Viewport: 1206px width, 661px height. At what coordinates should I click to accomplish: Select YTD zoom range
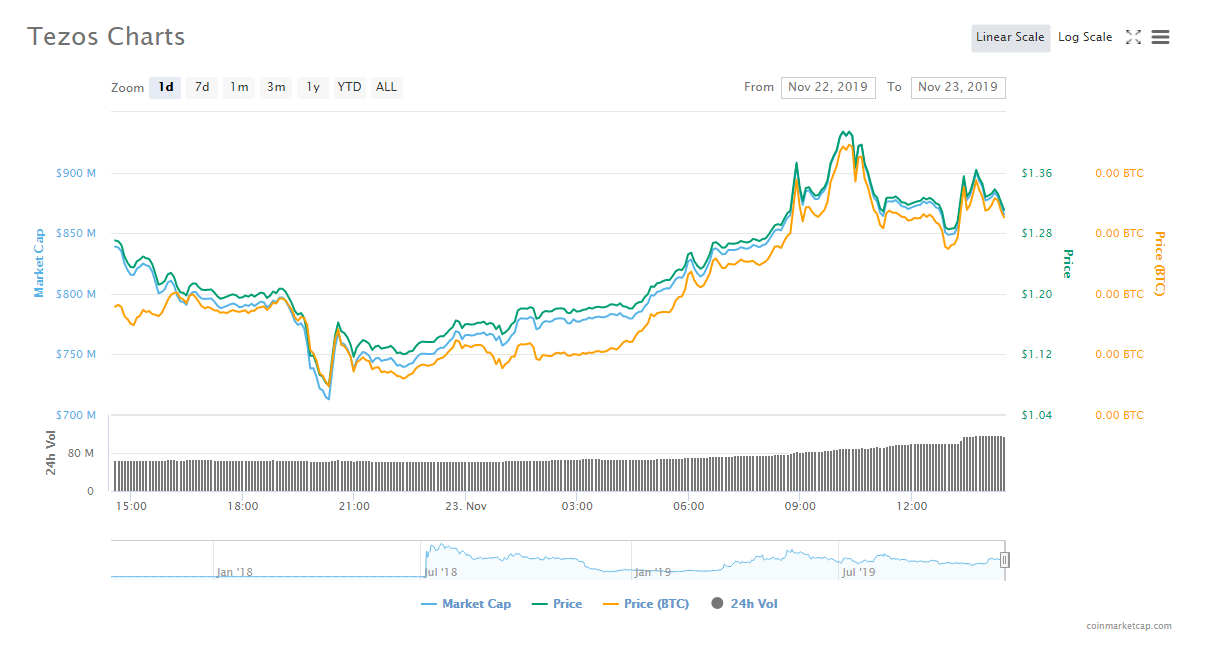(x=349, y=87)
